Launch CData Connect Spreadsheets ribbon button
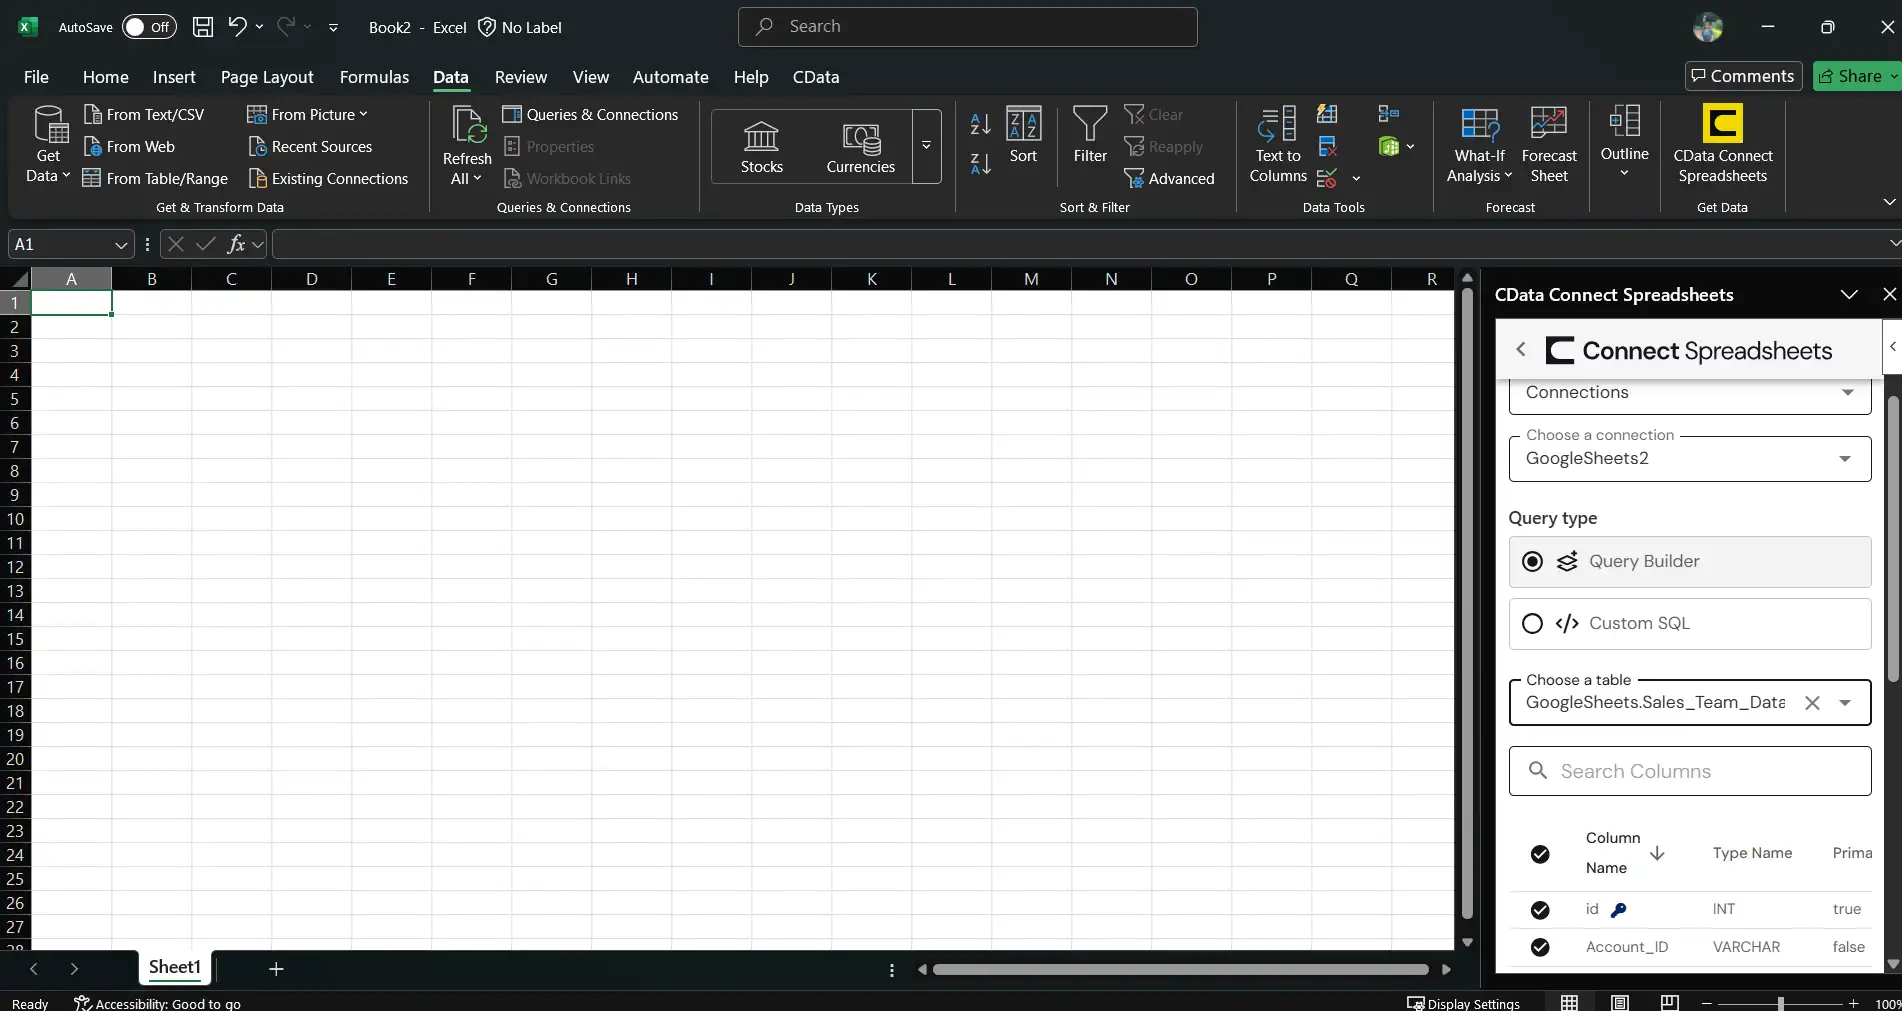The width and height of the screenshot is (1902, 1011). (1723, 145)
